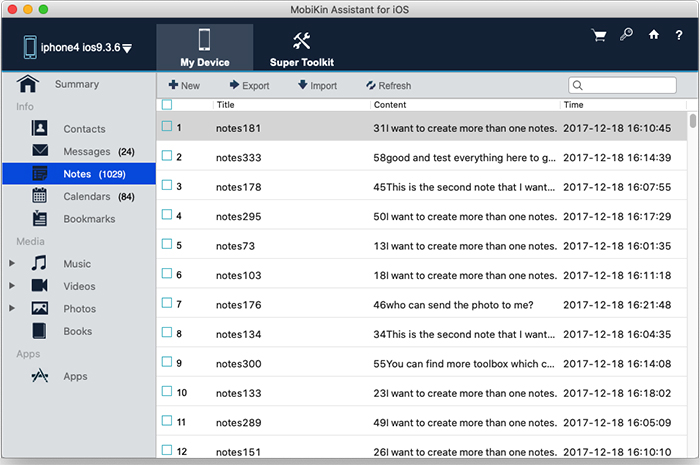This screenshot has width=700, height=465.
Task: Click the Export button label
Action: click(x=255, y=86)
